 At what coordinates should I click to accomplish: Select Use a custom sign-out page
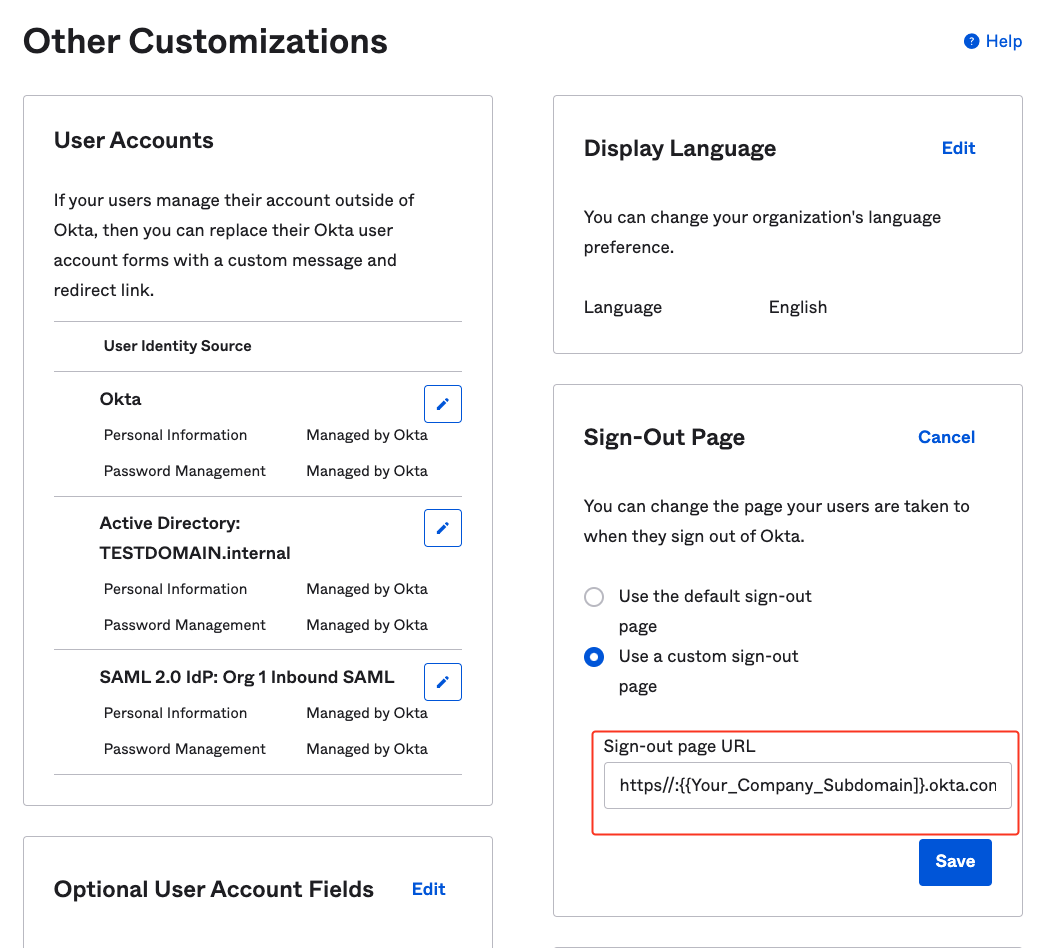pos(594,657)
